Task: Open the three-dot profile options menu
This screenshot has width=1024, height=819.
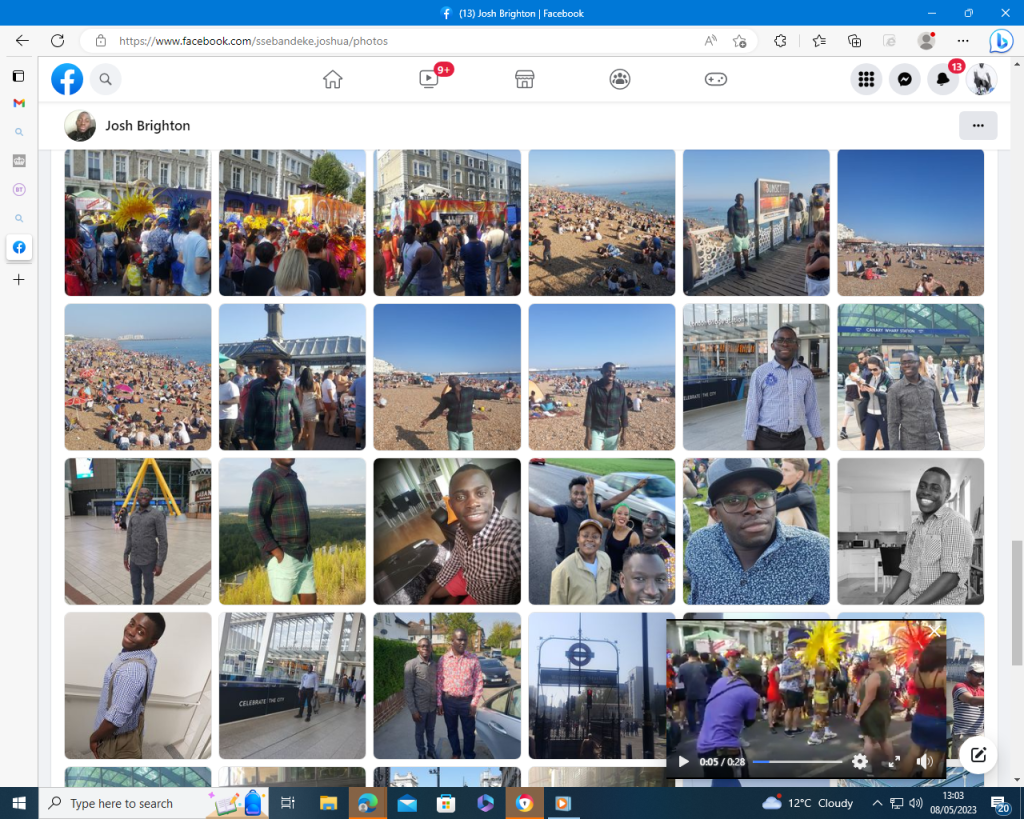Action: coord(977,125)
